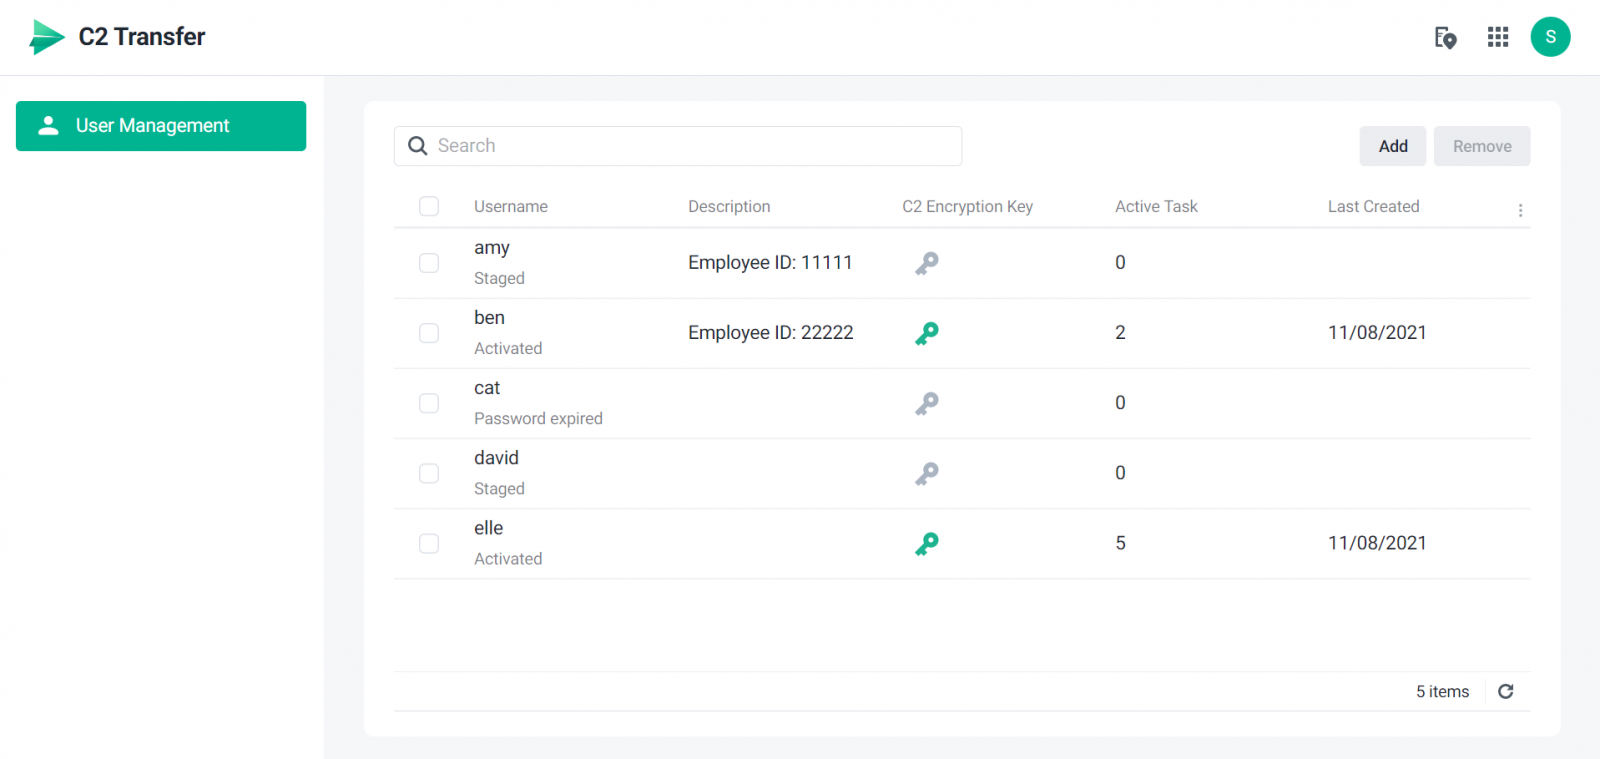
Task: Click elle's 'Activated' status text
Action: [x=508, y=559]
